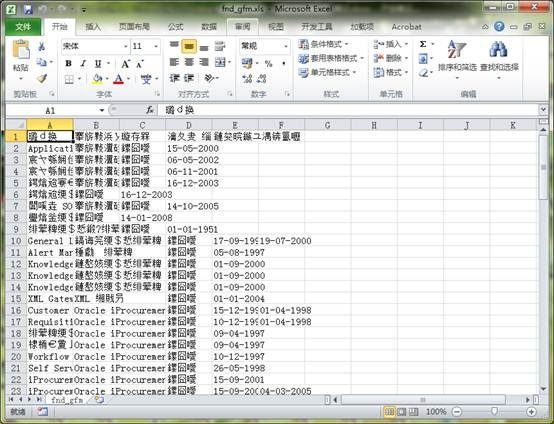Click the Copy icon in clipboard group
554x424 pixels.
coord(42,62)
